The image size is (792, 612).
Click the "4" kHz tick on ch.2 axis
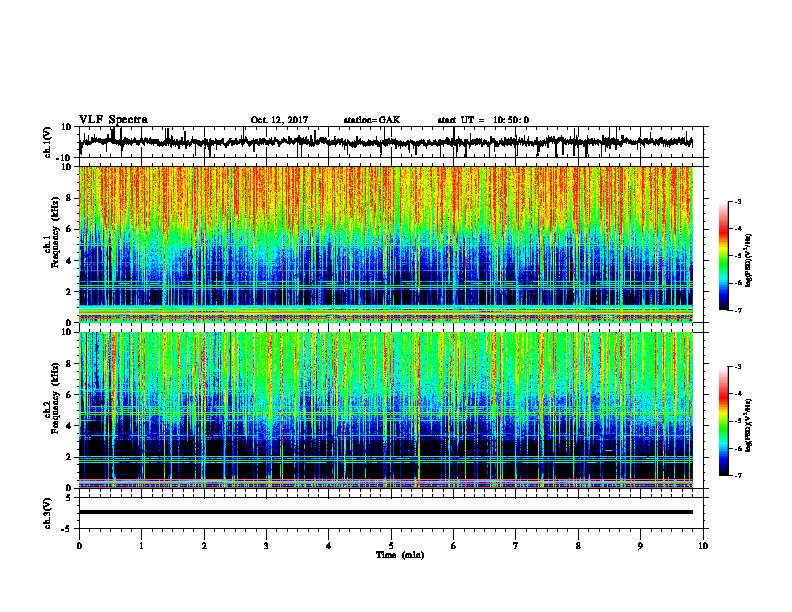tap(69, 426)
